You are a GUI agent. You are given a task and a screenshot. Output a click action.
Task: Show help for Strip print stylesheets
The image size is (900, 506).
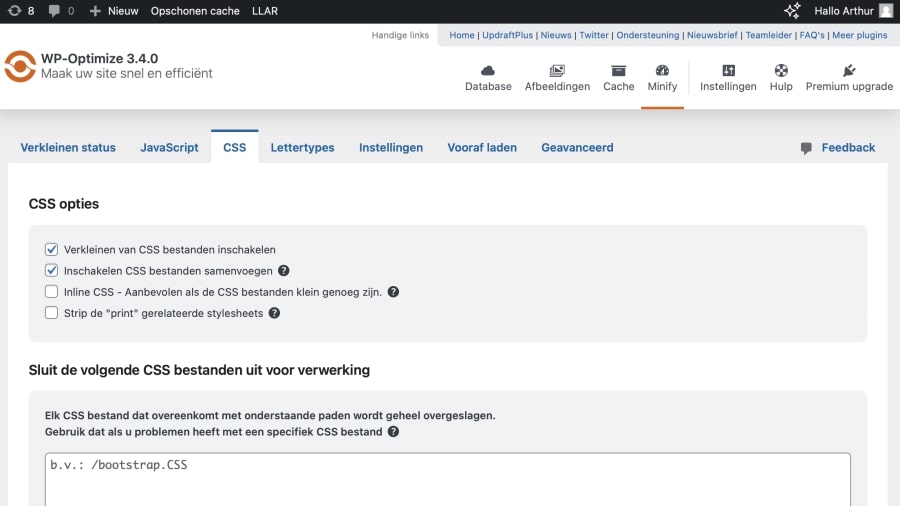click(x=274, y=313)
